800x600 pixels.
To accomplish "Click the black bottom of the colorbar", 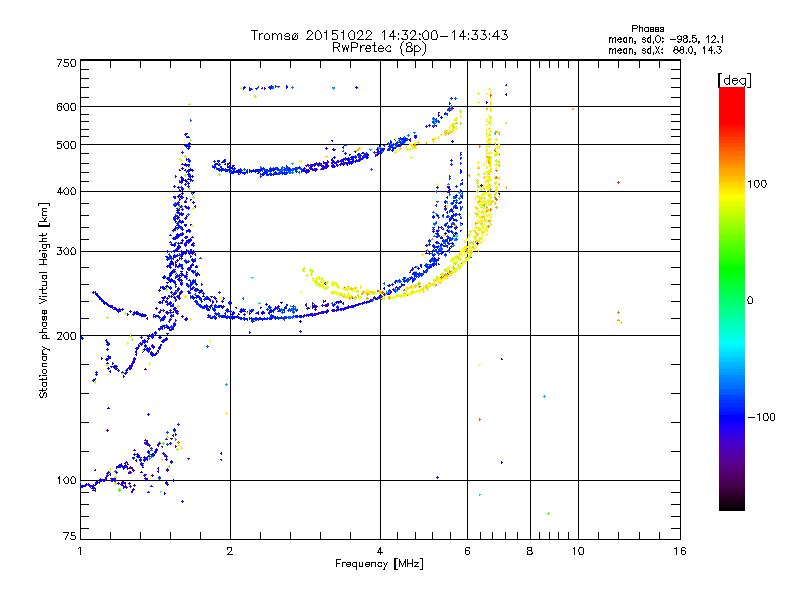I will click(x=732, y=503).
